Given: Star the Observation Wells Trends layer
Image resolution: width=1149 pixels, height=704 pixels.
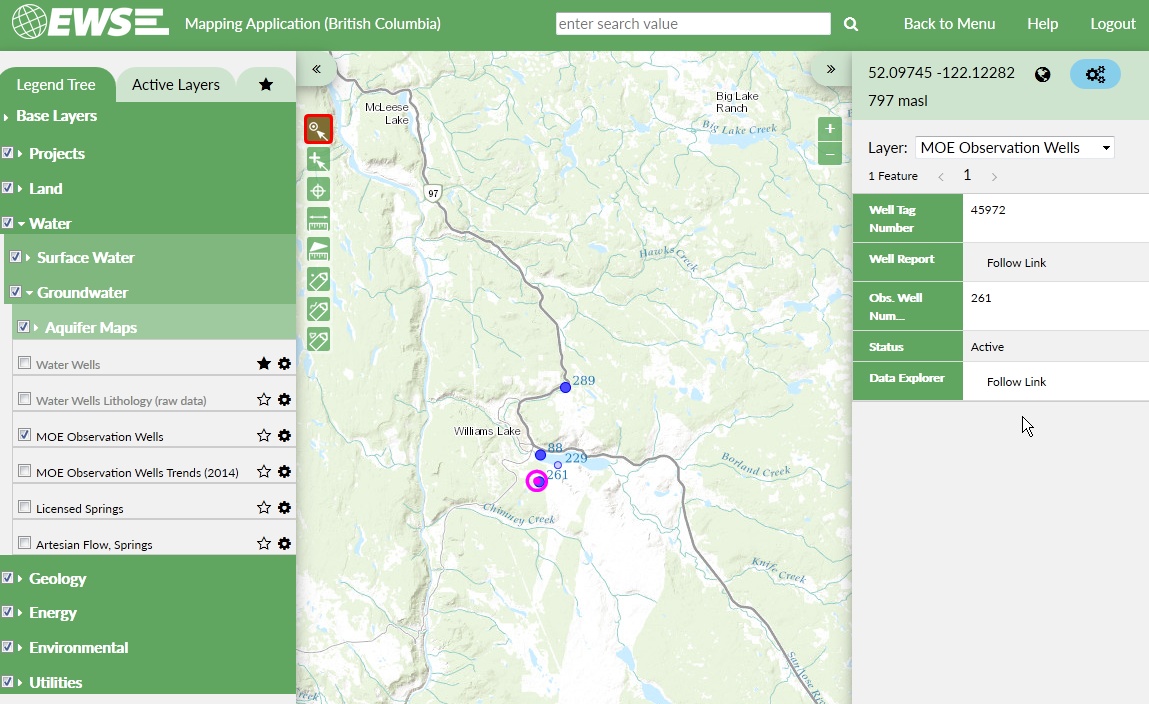Looking at the screenshot, I should [264, 471].
